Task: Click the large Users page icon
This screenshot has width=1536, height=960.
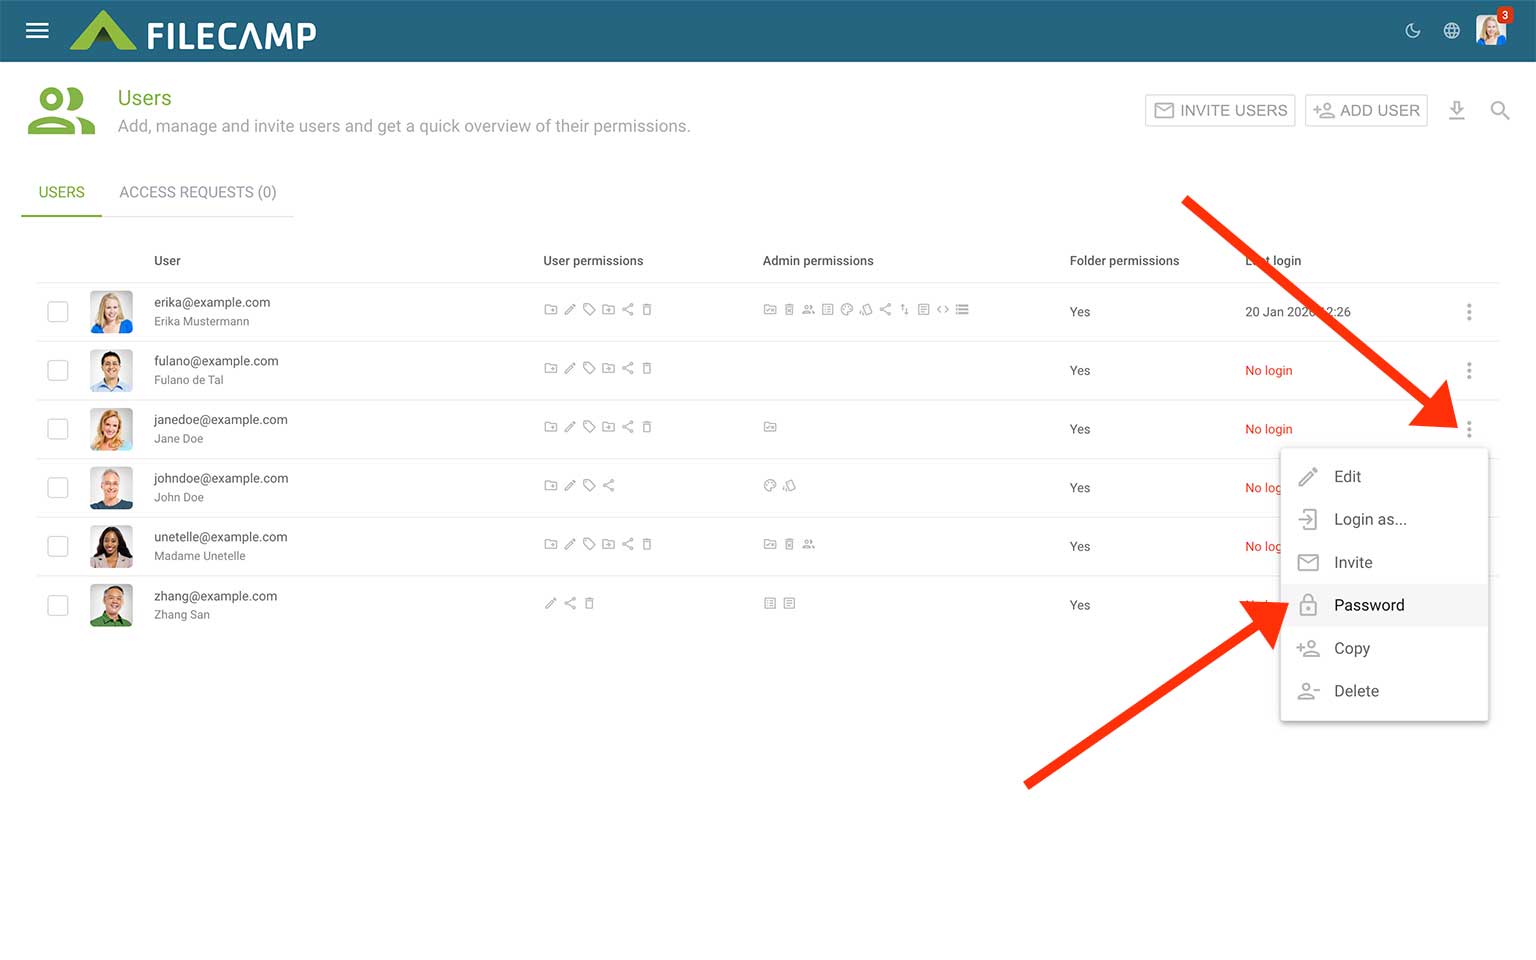Action: pos(61,111)
